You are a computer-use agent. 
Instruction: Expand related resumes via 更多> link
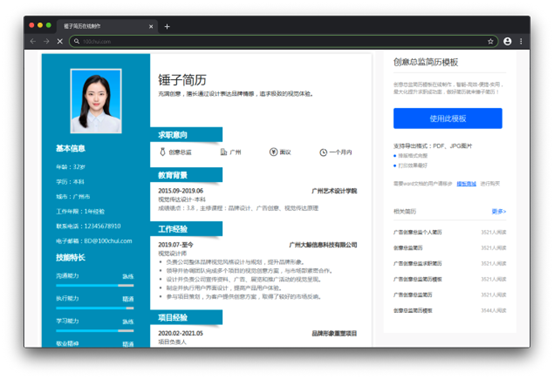[499, 211]
